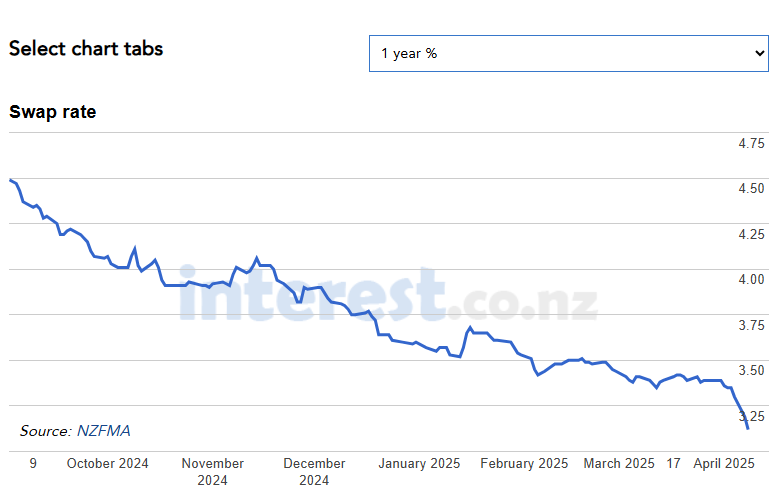Click the interest.co.nz watermark
This screenshot has width=782, height=485.
[x=388, y=294]
